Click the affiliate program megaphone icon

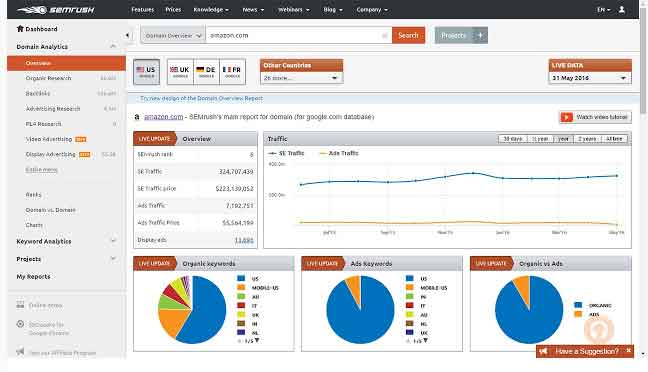[x=20, y=352]
